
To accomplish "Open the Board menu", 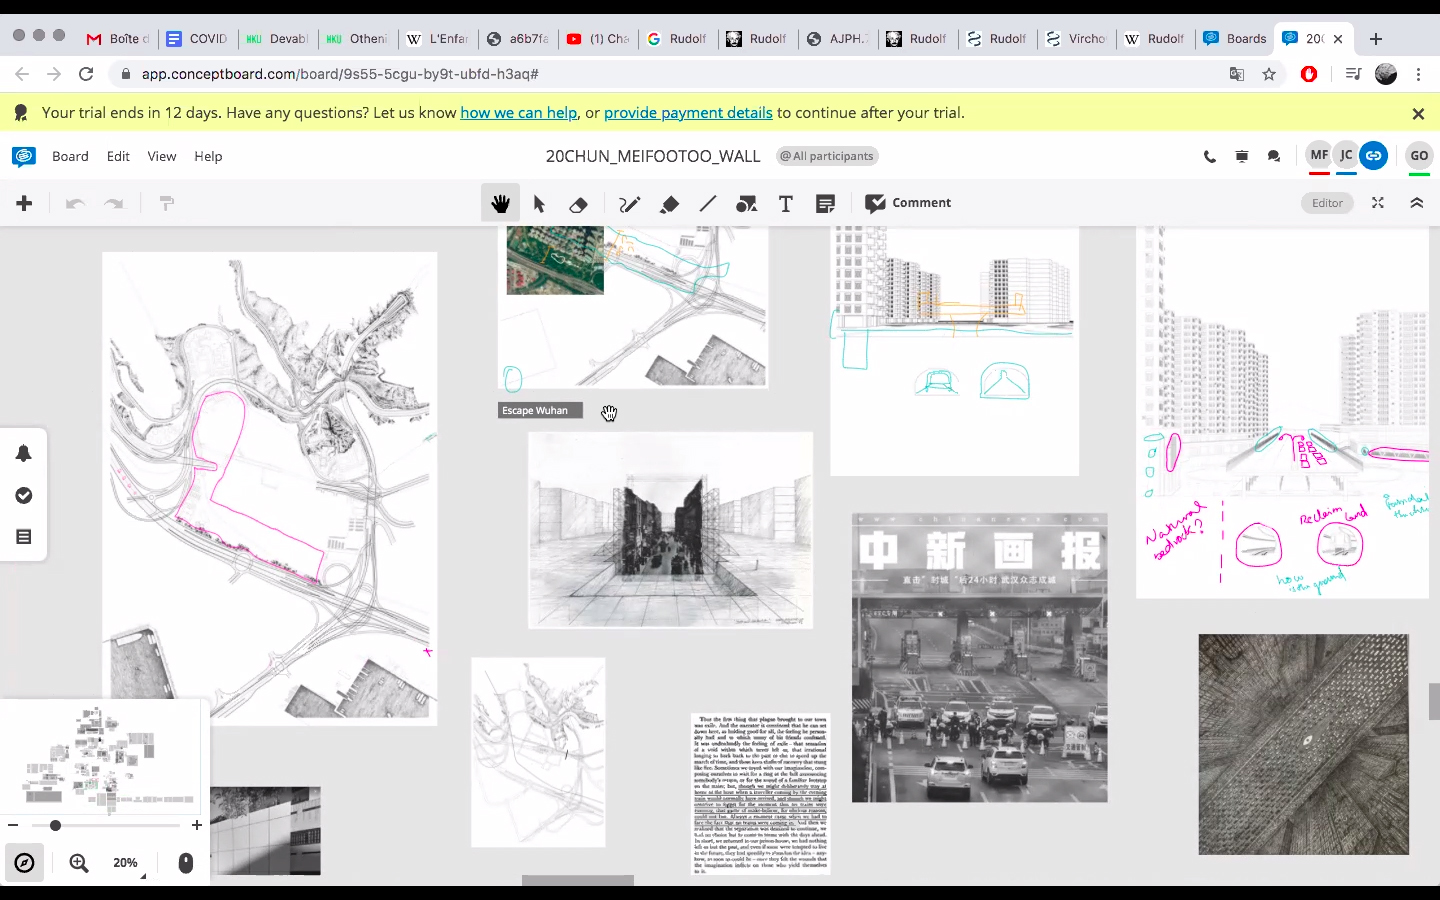I will point(70,156).
